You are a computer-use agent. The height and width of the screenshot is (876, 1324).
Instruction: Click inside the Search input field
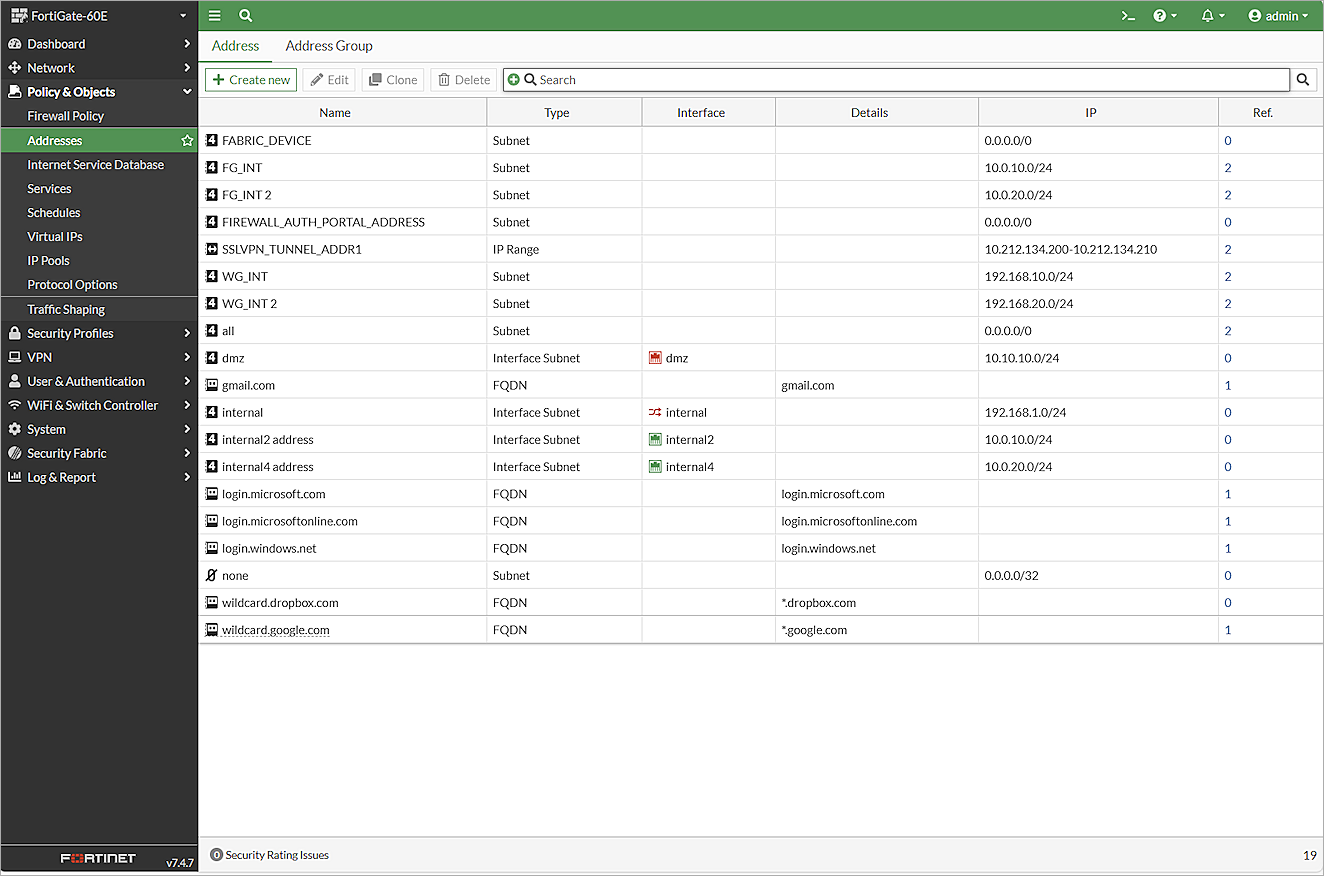(x=700, y=79)
